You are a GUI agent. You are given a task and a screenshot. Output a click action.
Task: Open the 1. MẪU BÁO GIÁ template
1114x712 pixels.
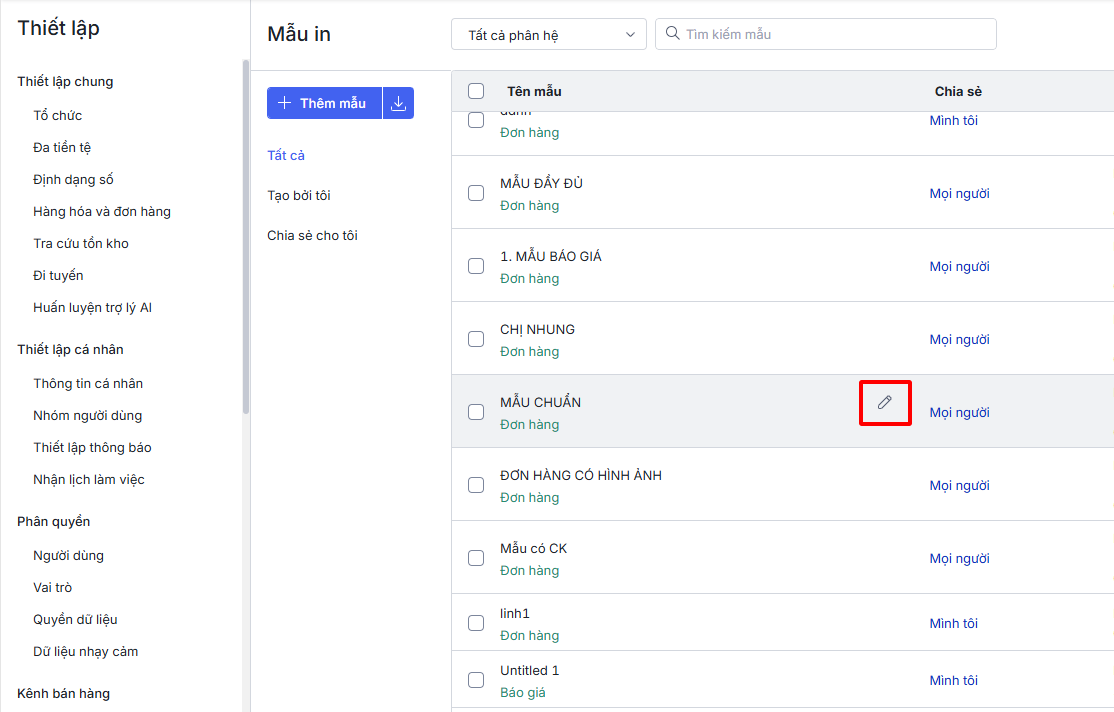pyautogui.click(x=551, y=256)
